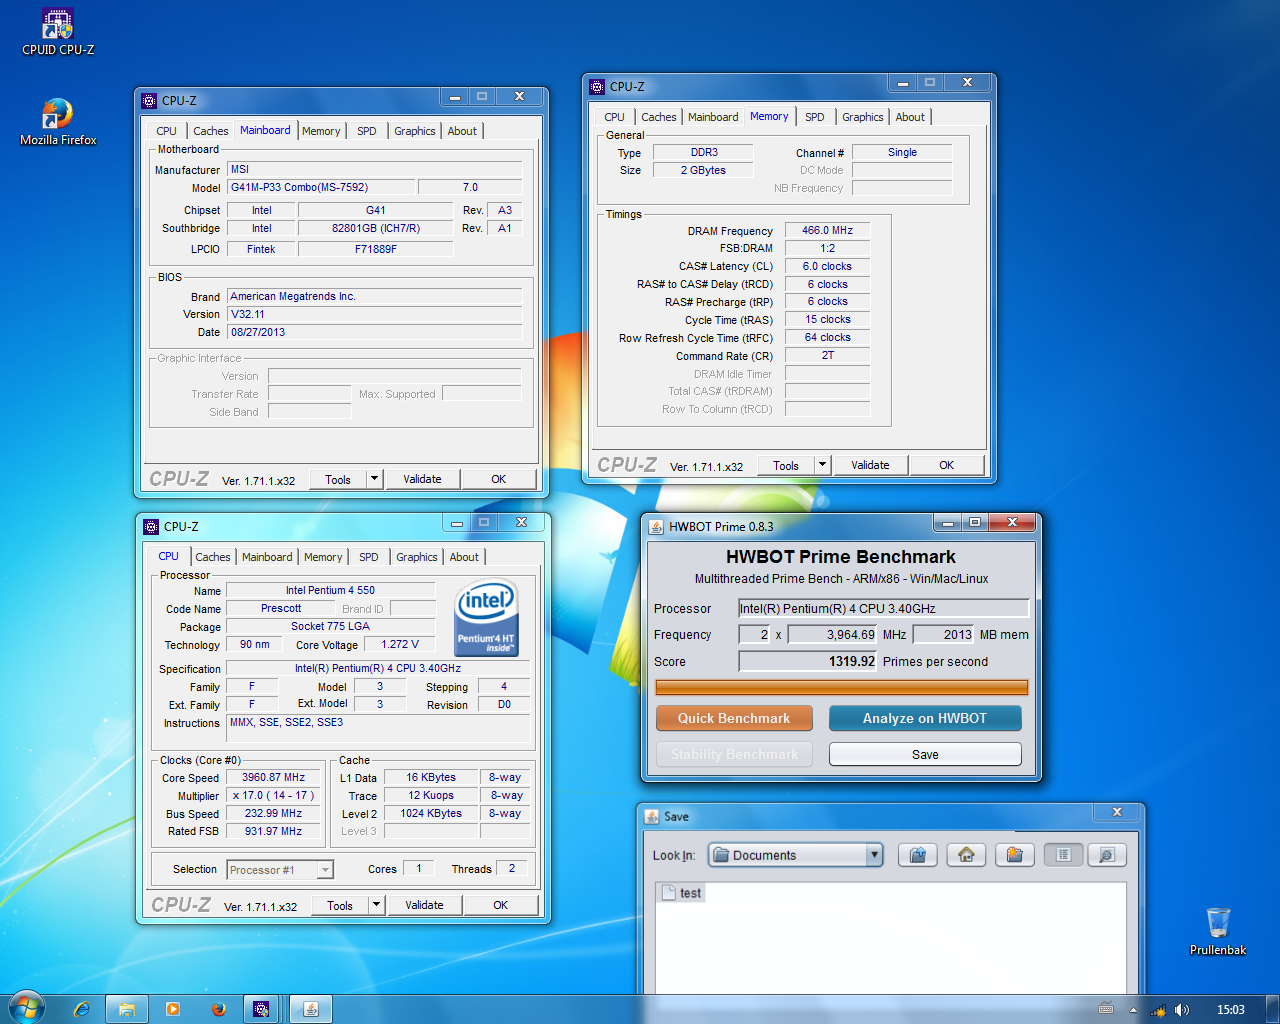Click Validate in the Memory window
This screenshot has height=1024, width=1280.
point(870,465)
